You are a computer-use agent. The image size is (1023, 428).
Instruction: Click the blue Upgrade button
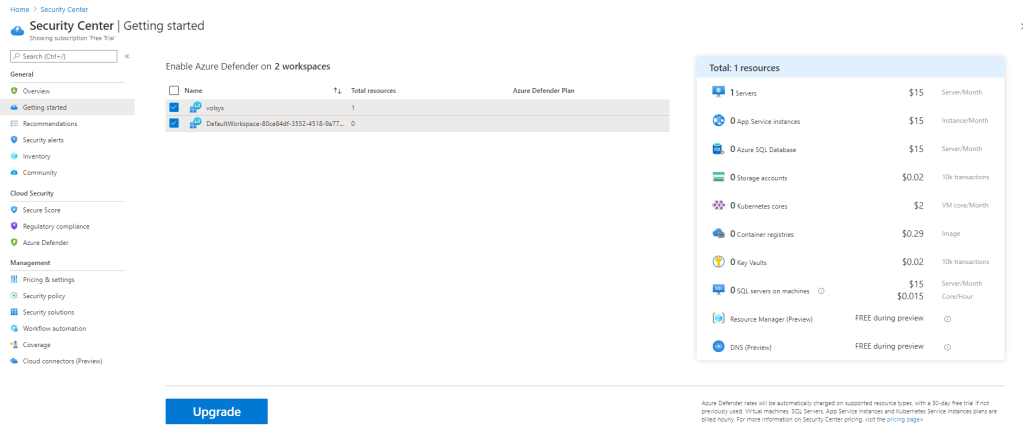click(x=216, y=411)
